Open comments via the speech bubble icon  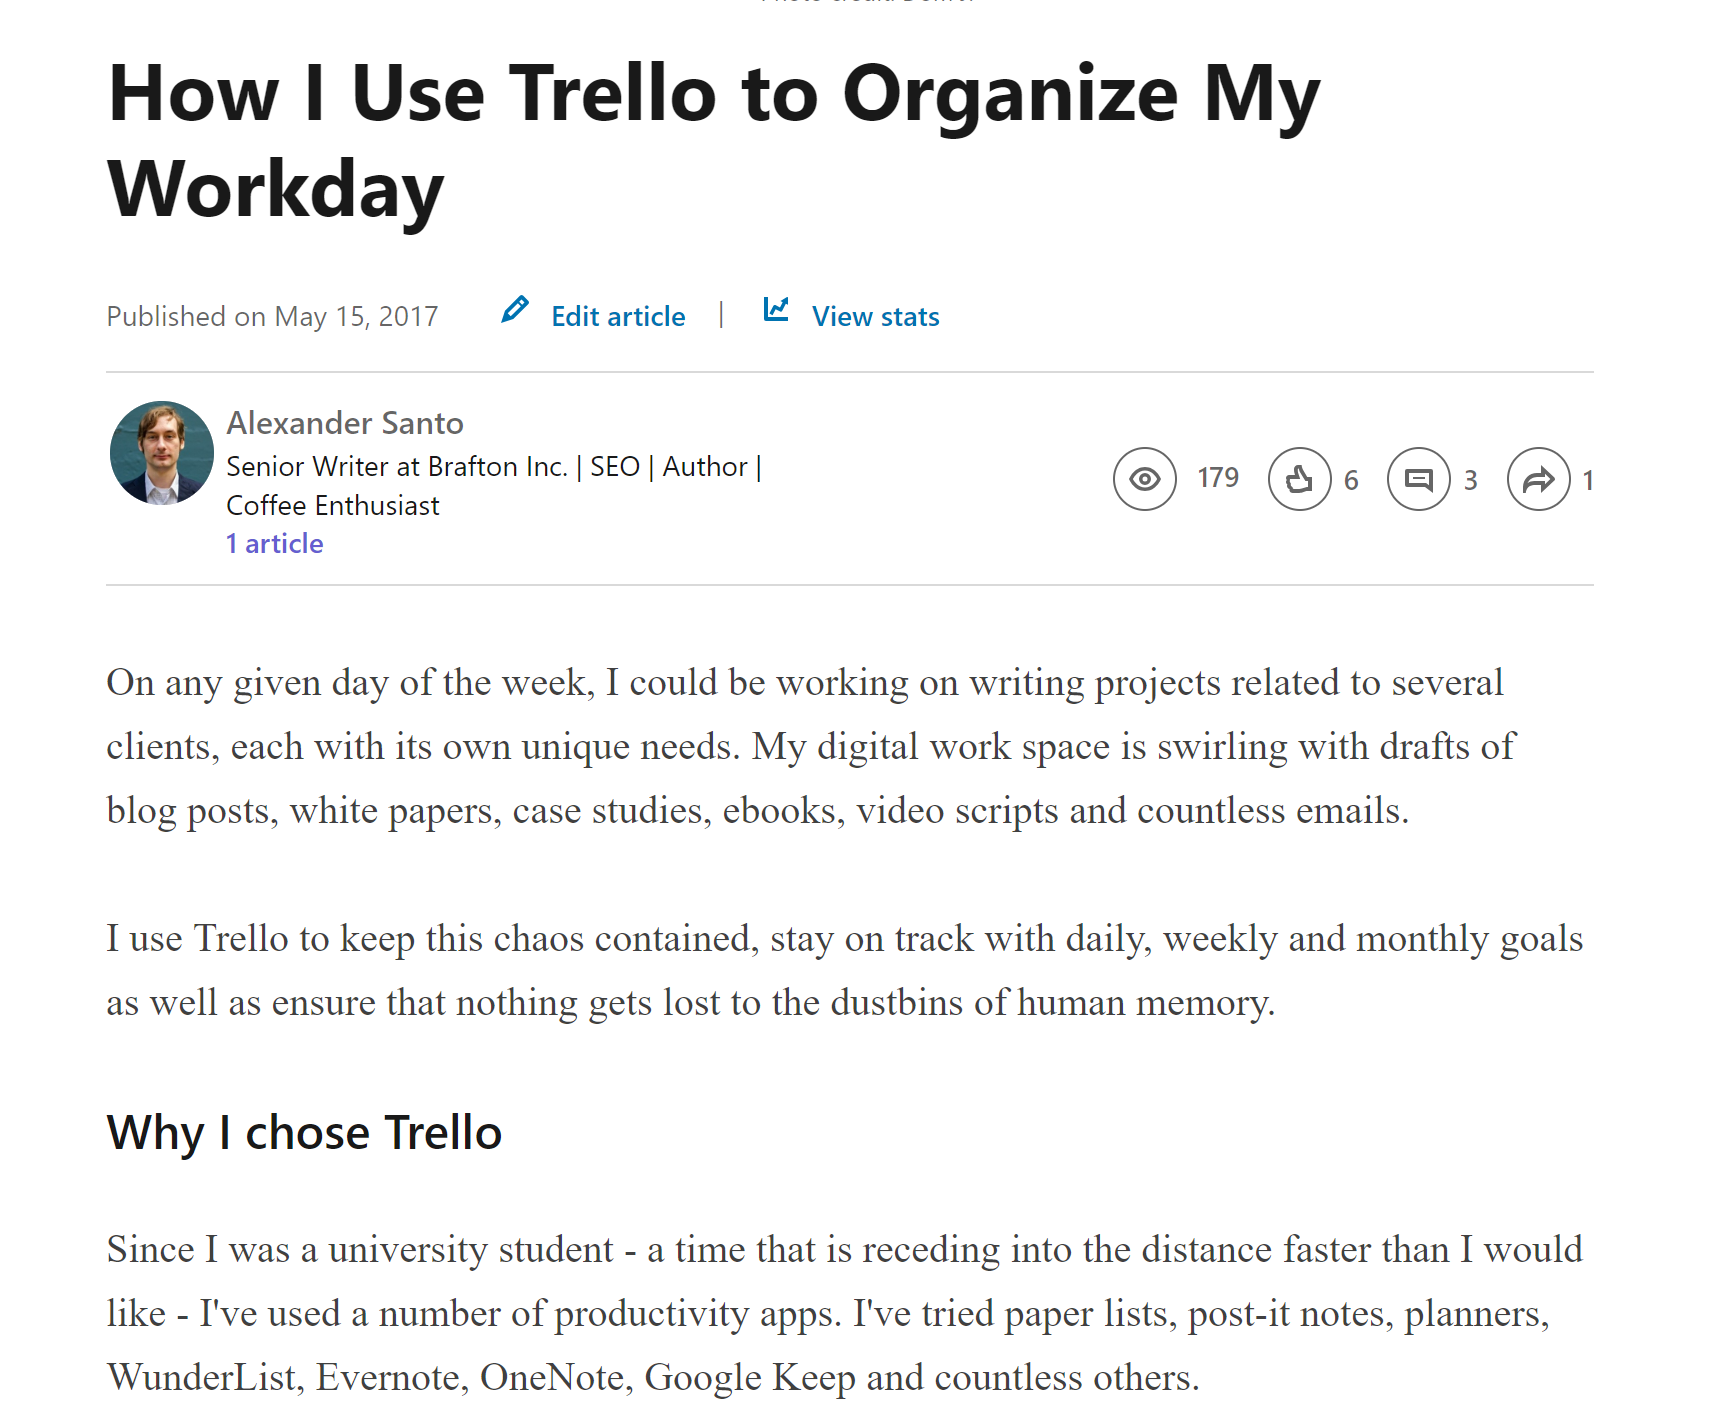point(1418,479)
